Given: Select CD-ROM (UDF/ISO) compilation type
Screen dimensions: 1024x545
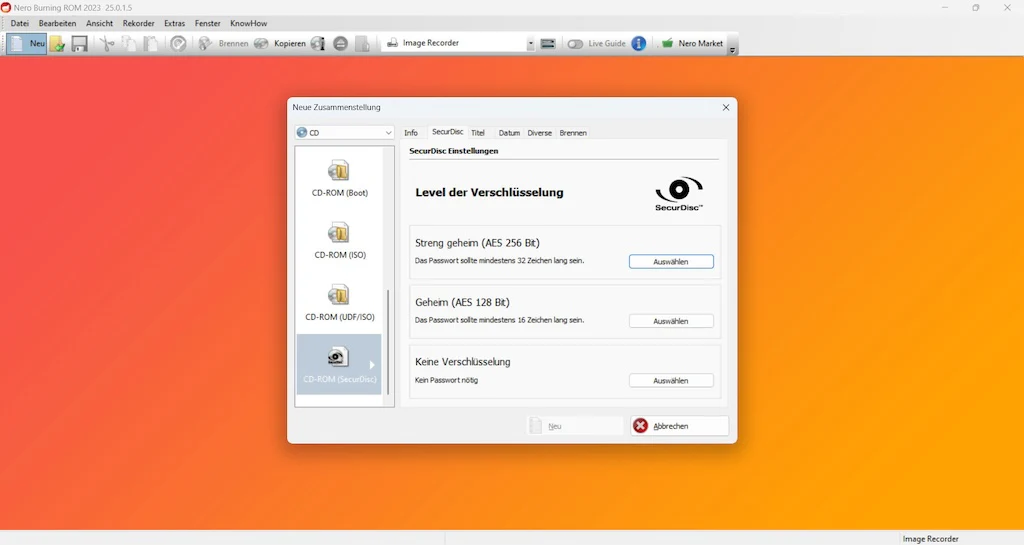Looking at the screenshot, I should [340, 302].
